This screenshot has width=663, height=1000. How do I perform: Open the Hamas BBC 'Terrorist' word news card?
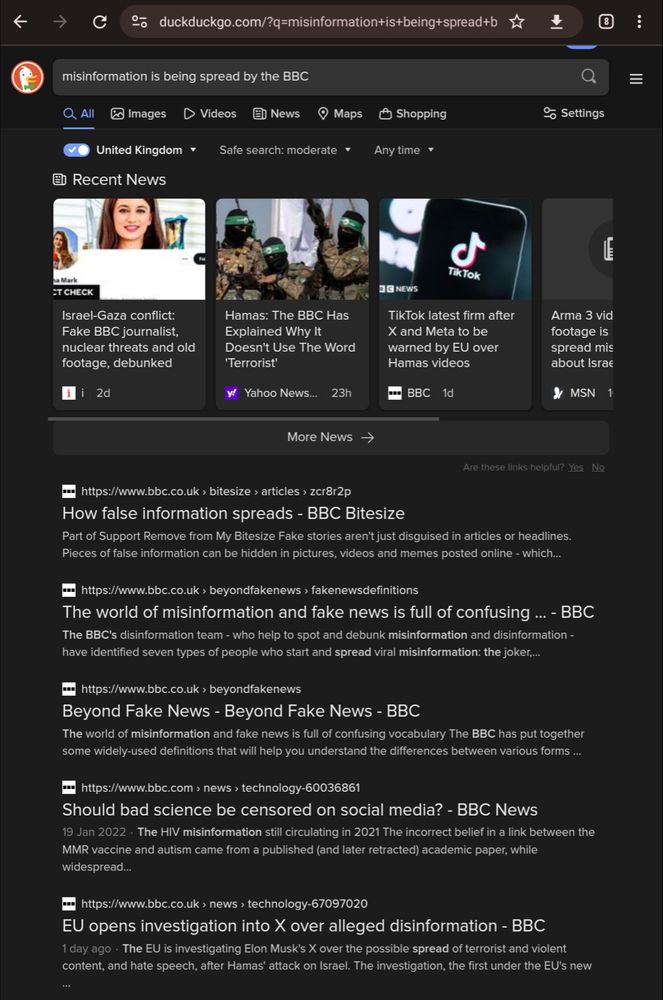pyautogui.click(x=292, y=304)
